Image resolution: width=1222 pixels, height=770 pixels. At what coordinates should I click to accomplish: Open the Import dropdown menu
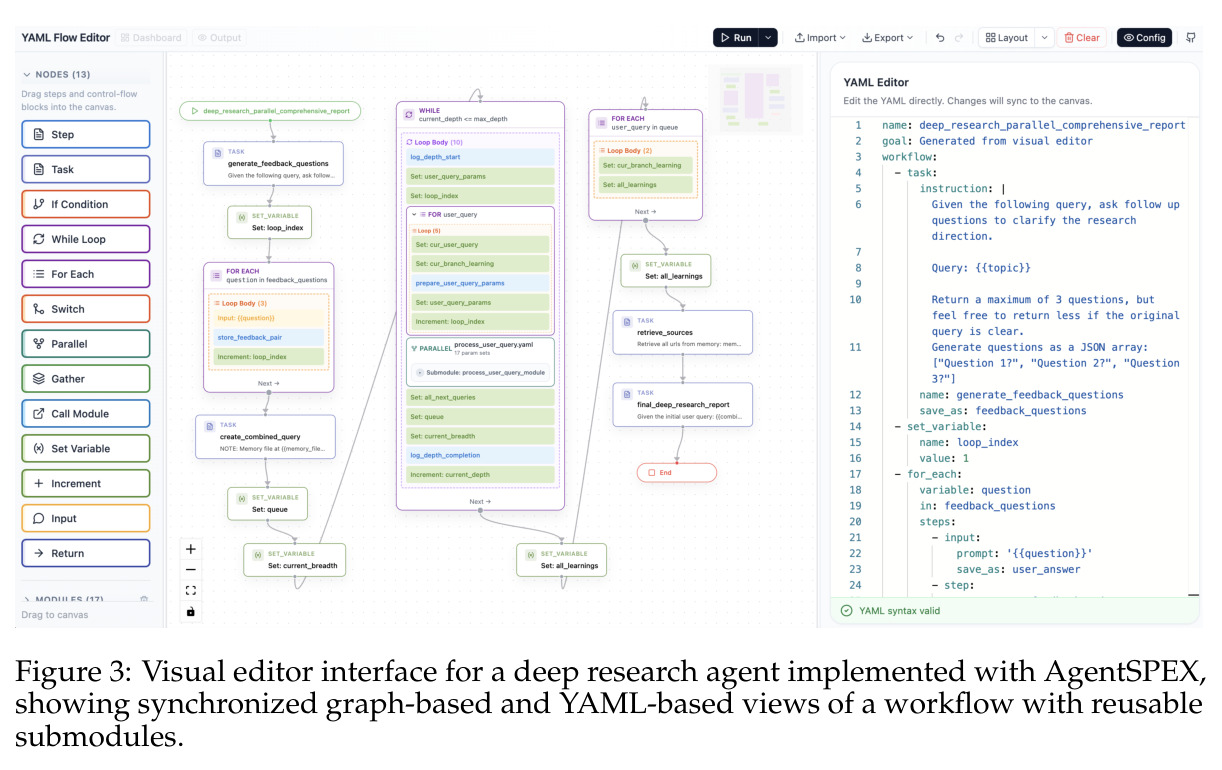pos(820,38)
